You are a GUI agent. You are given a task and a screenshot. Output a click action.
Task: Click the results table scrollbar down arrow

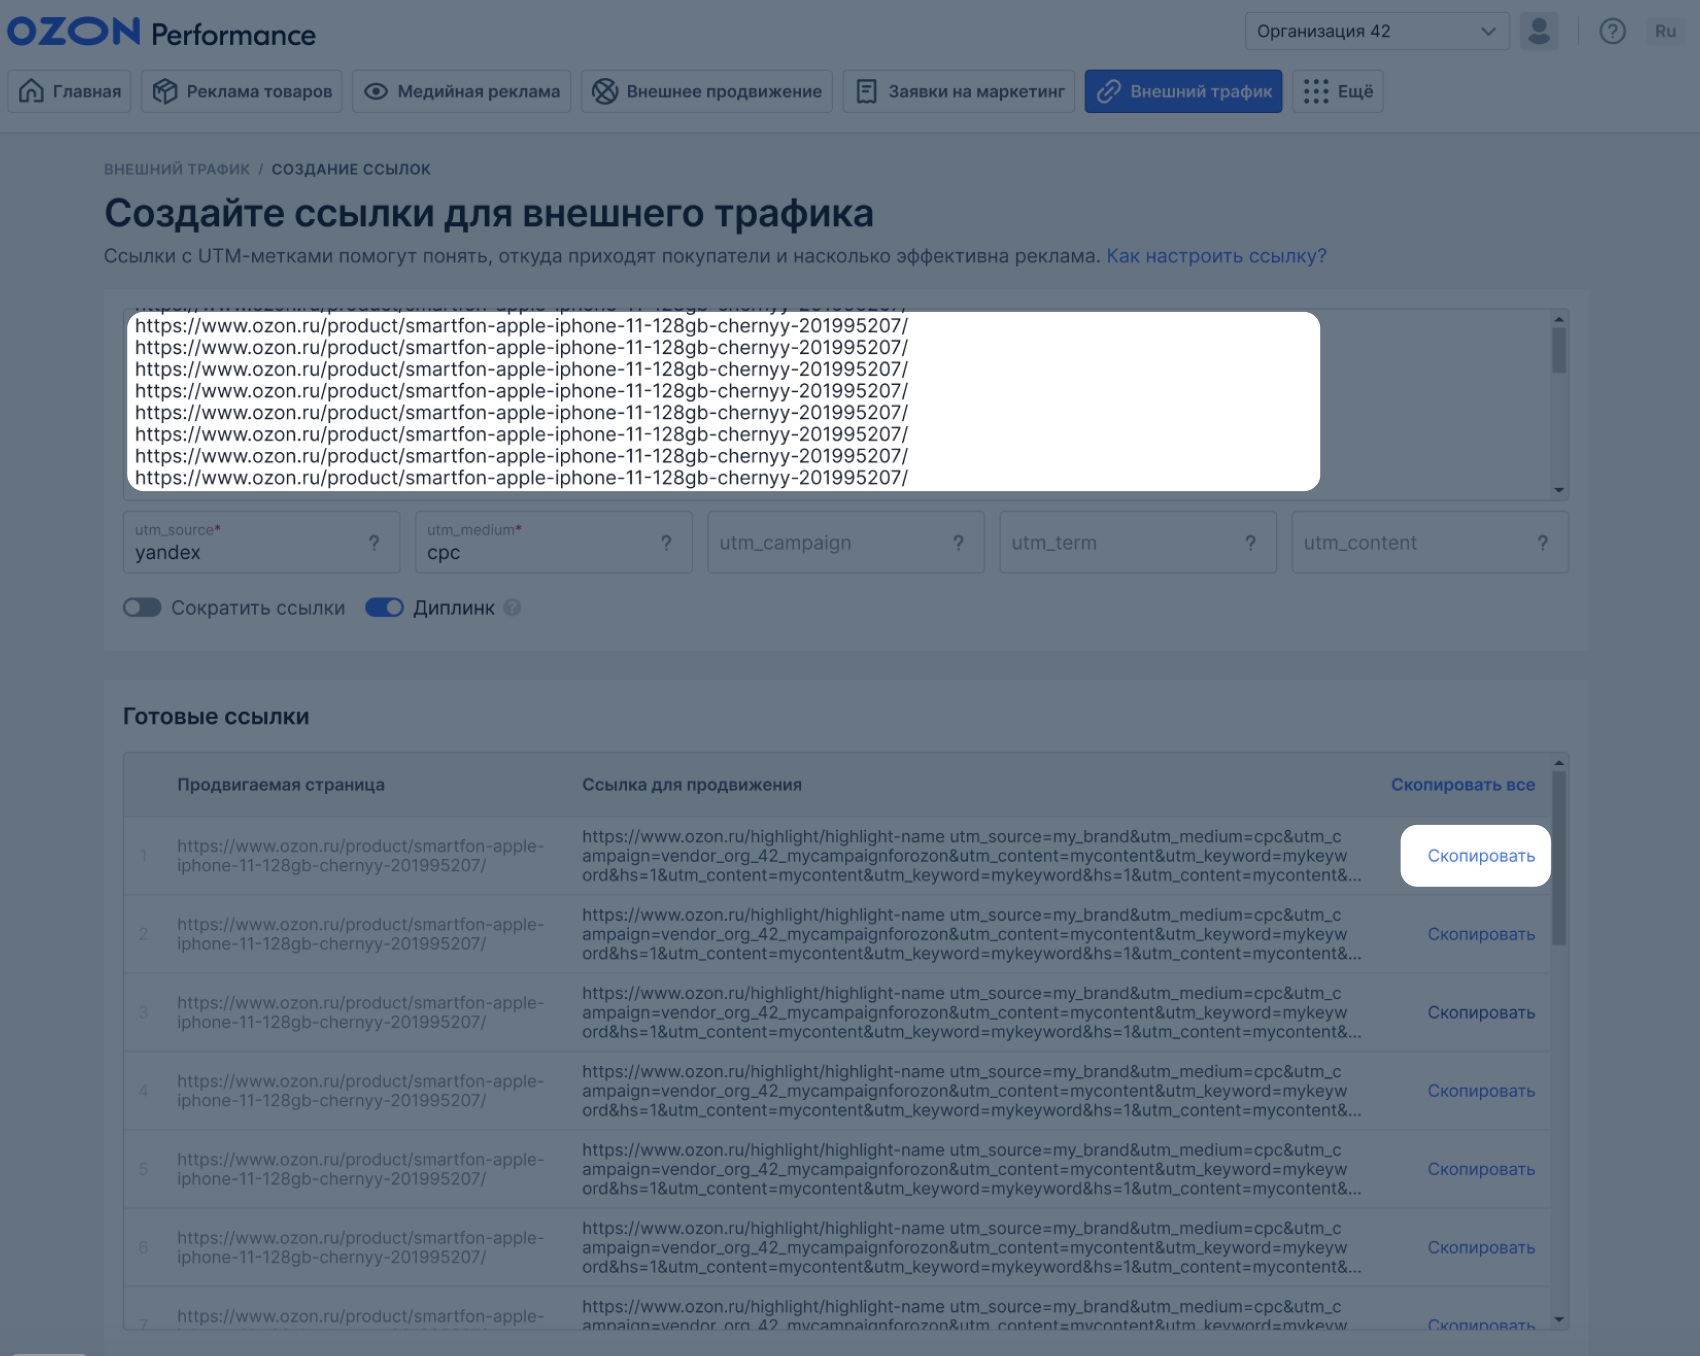pos(1559,1319)
